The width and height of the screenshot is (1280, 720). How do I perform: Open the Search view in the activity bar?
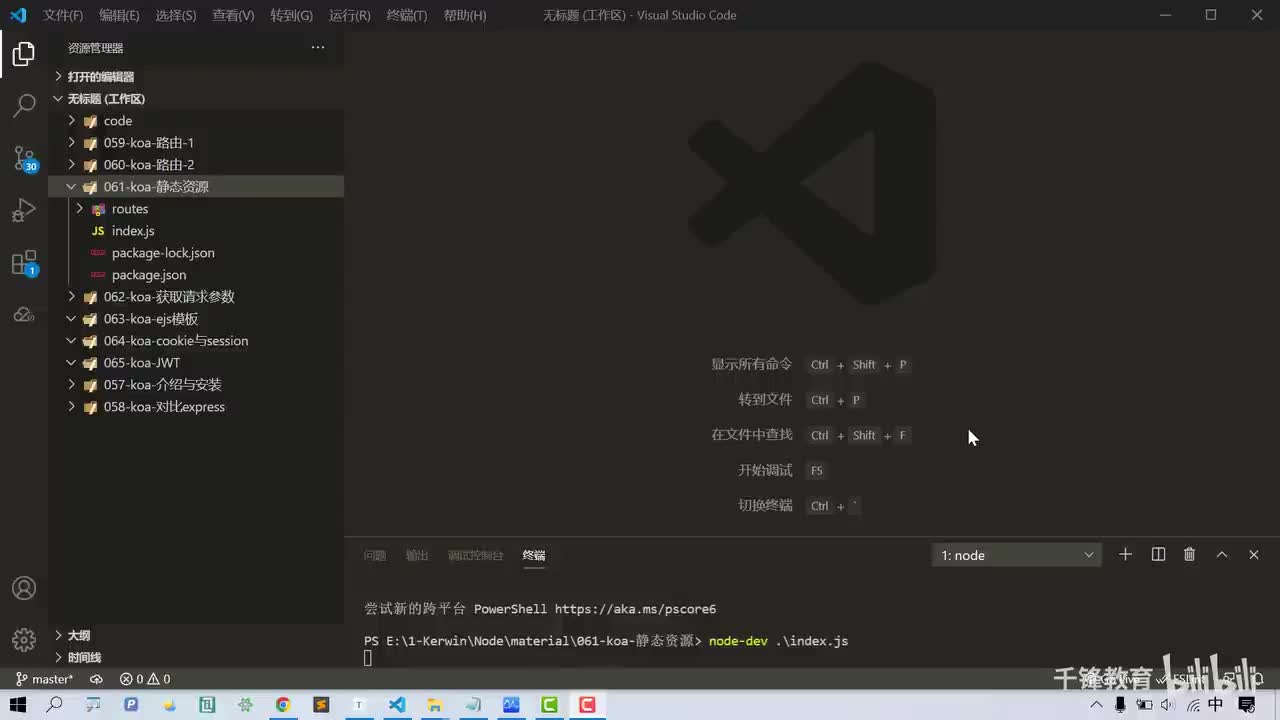[x=24, y=105]
